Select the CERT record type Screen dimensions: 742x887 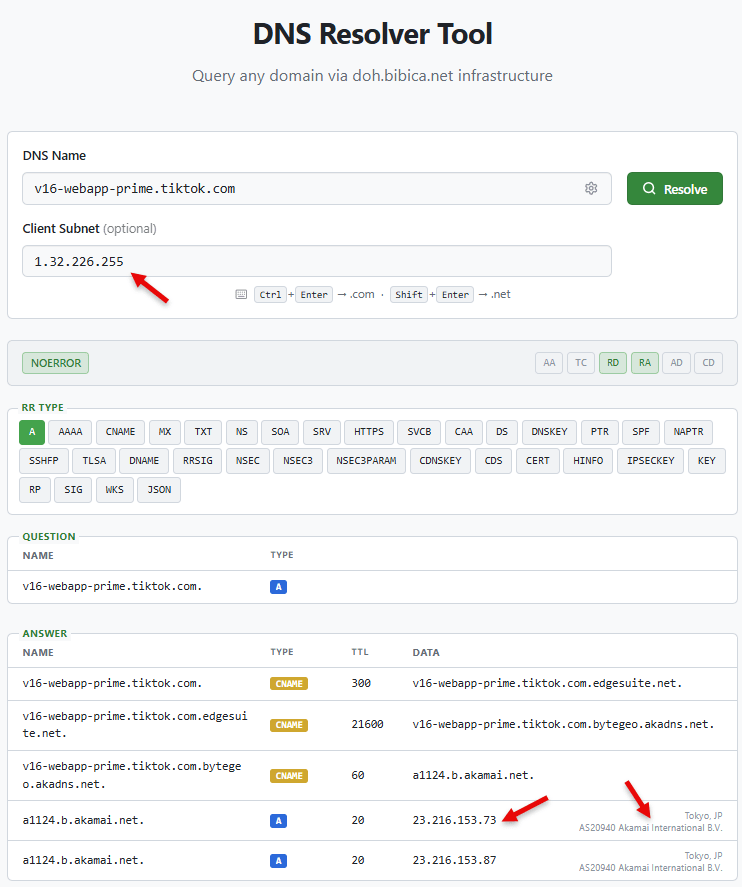537,460
